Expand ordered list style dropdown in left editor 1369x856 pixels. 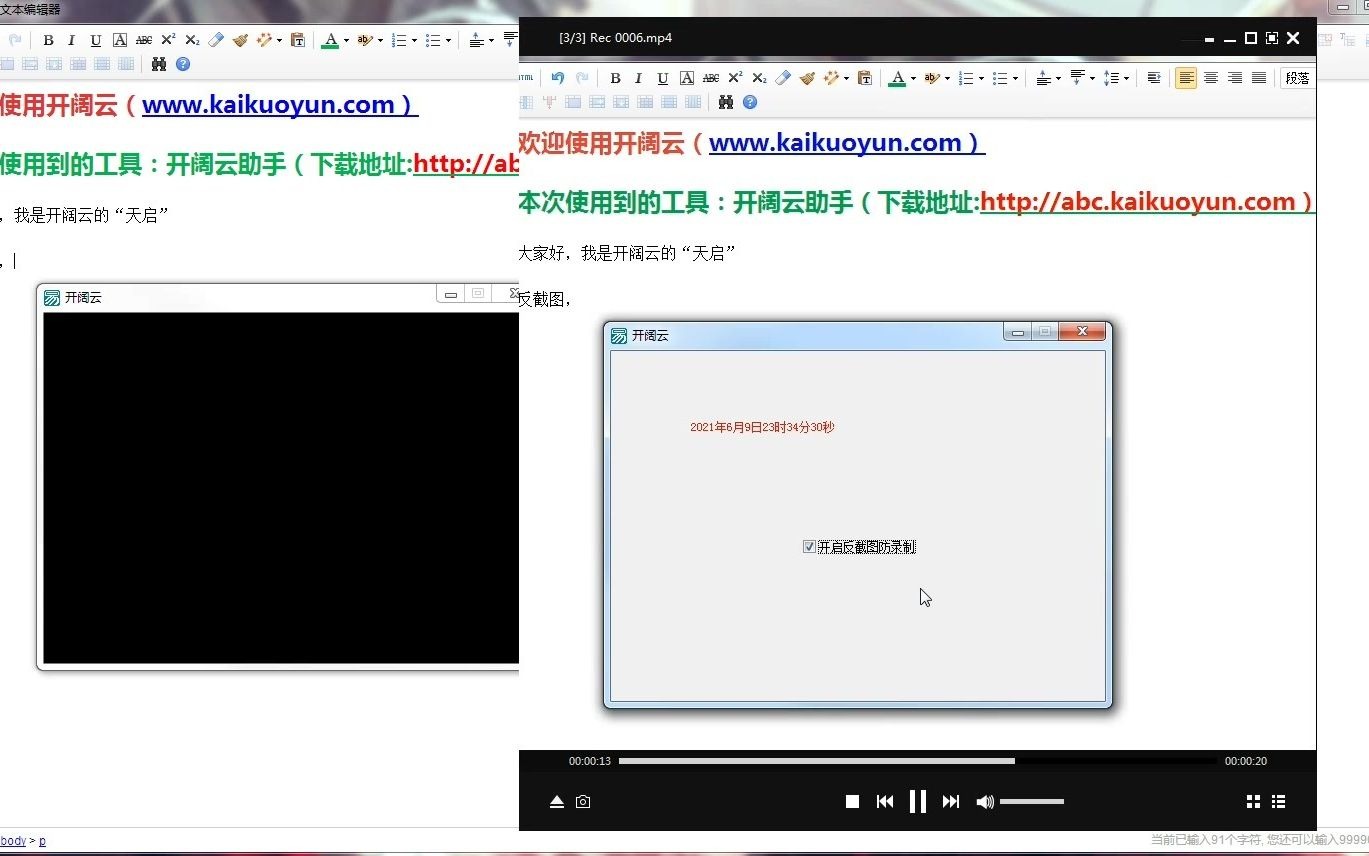414,41
